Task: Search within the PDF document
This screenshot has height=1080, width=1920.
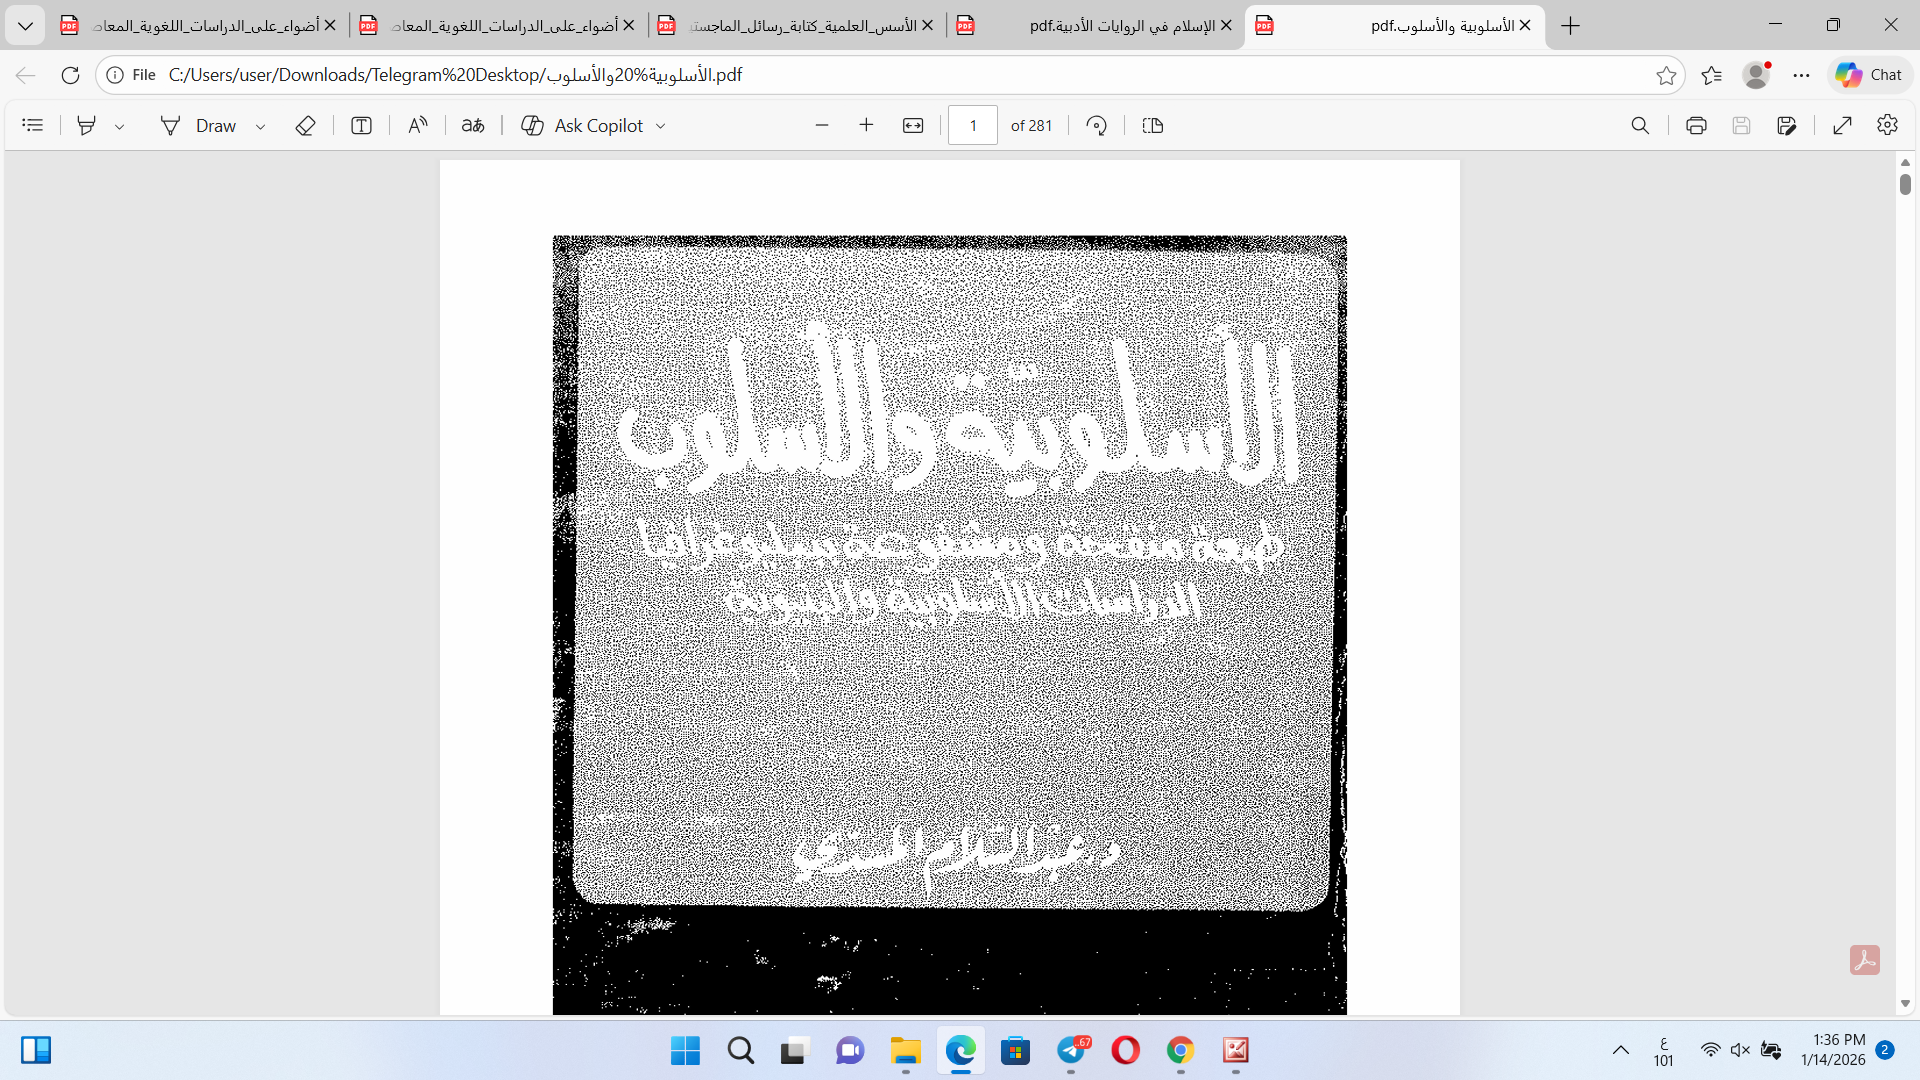Action: tap(1640, 125)
